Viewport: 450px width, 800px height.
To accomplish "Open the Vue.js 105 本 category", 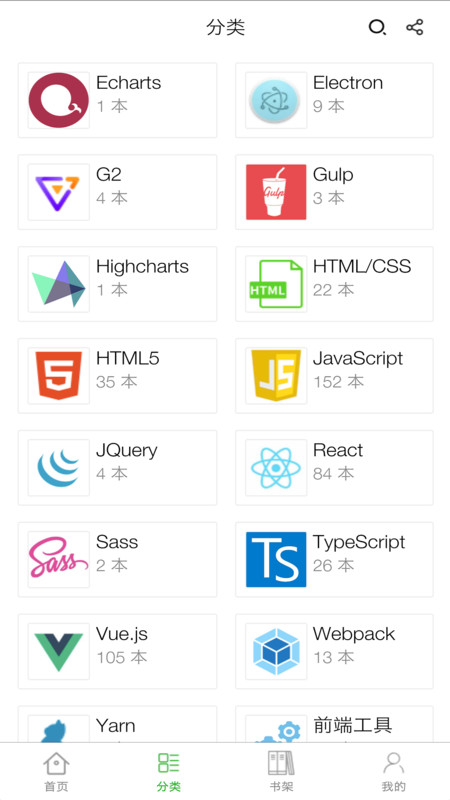I will point(117,651).
